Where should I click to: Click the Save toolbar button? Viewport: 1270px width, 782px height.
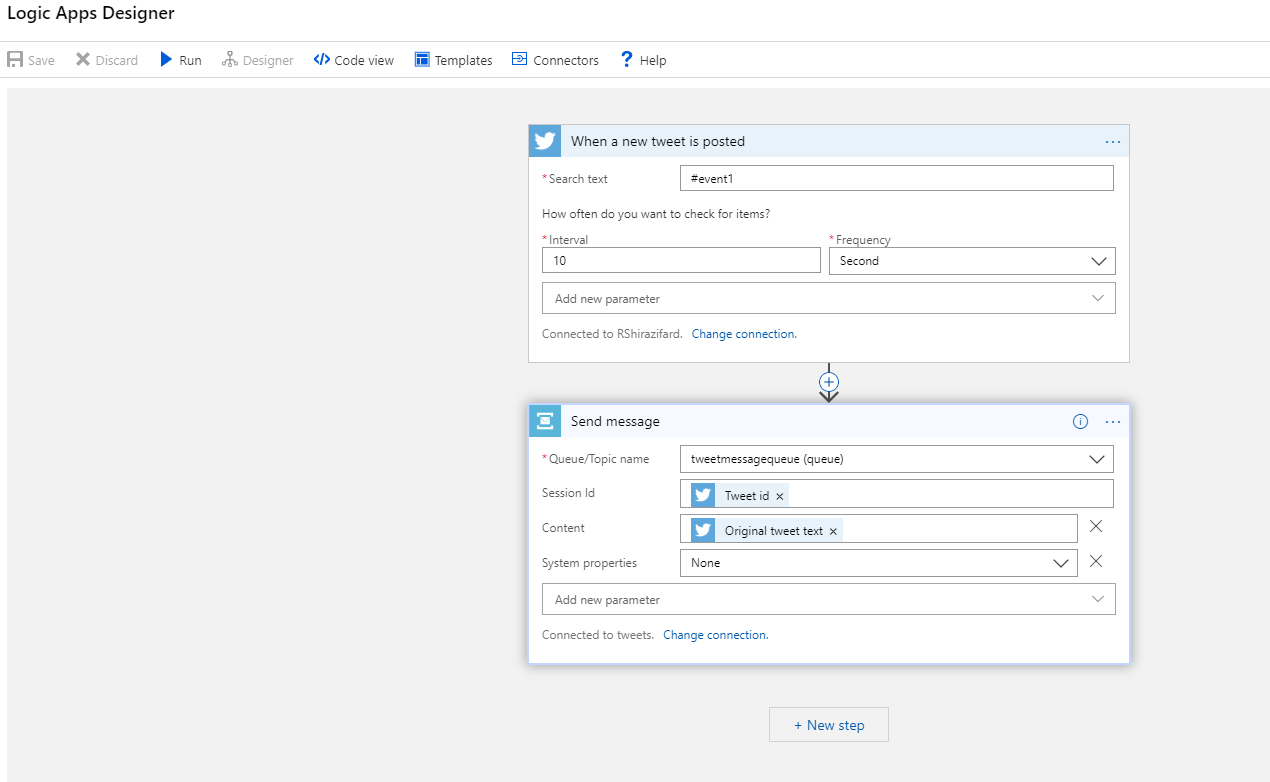[x=31, y=60]
